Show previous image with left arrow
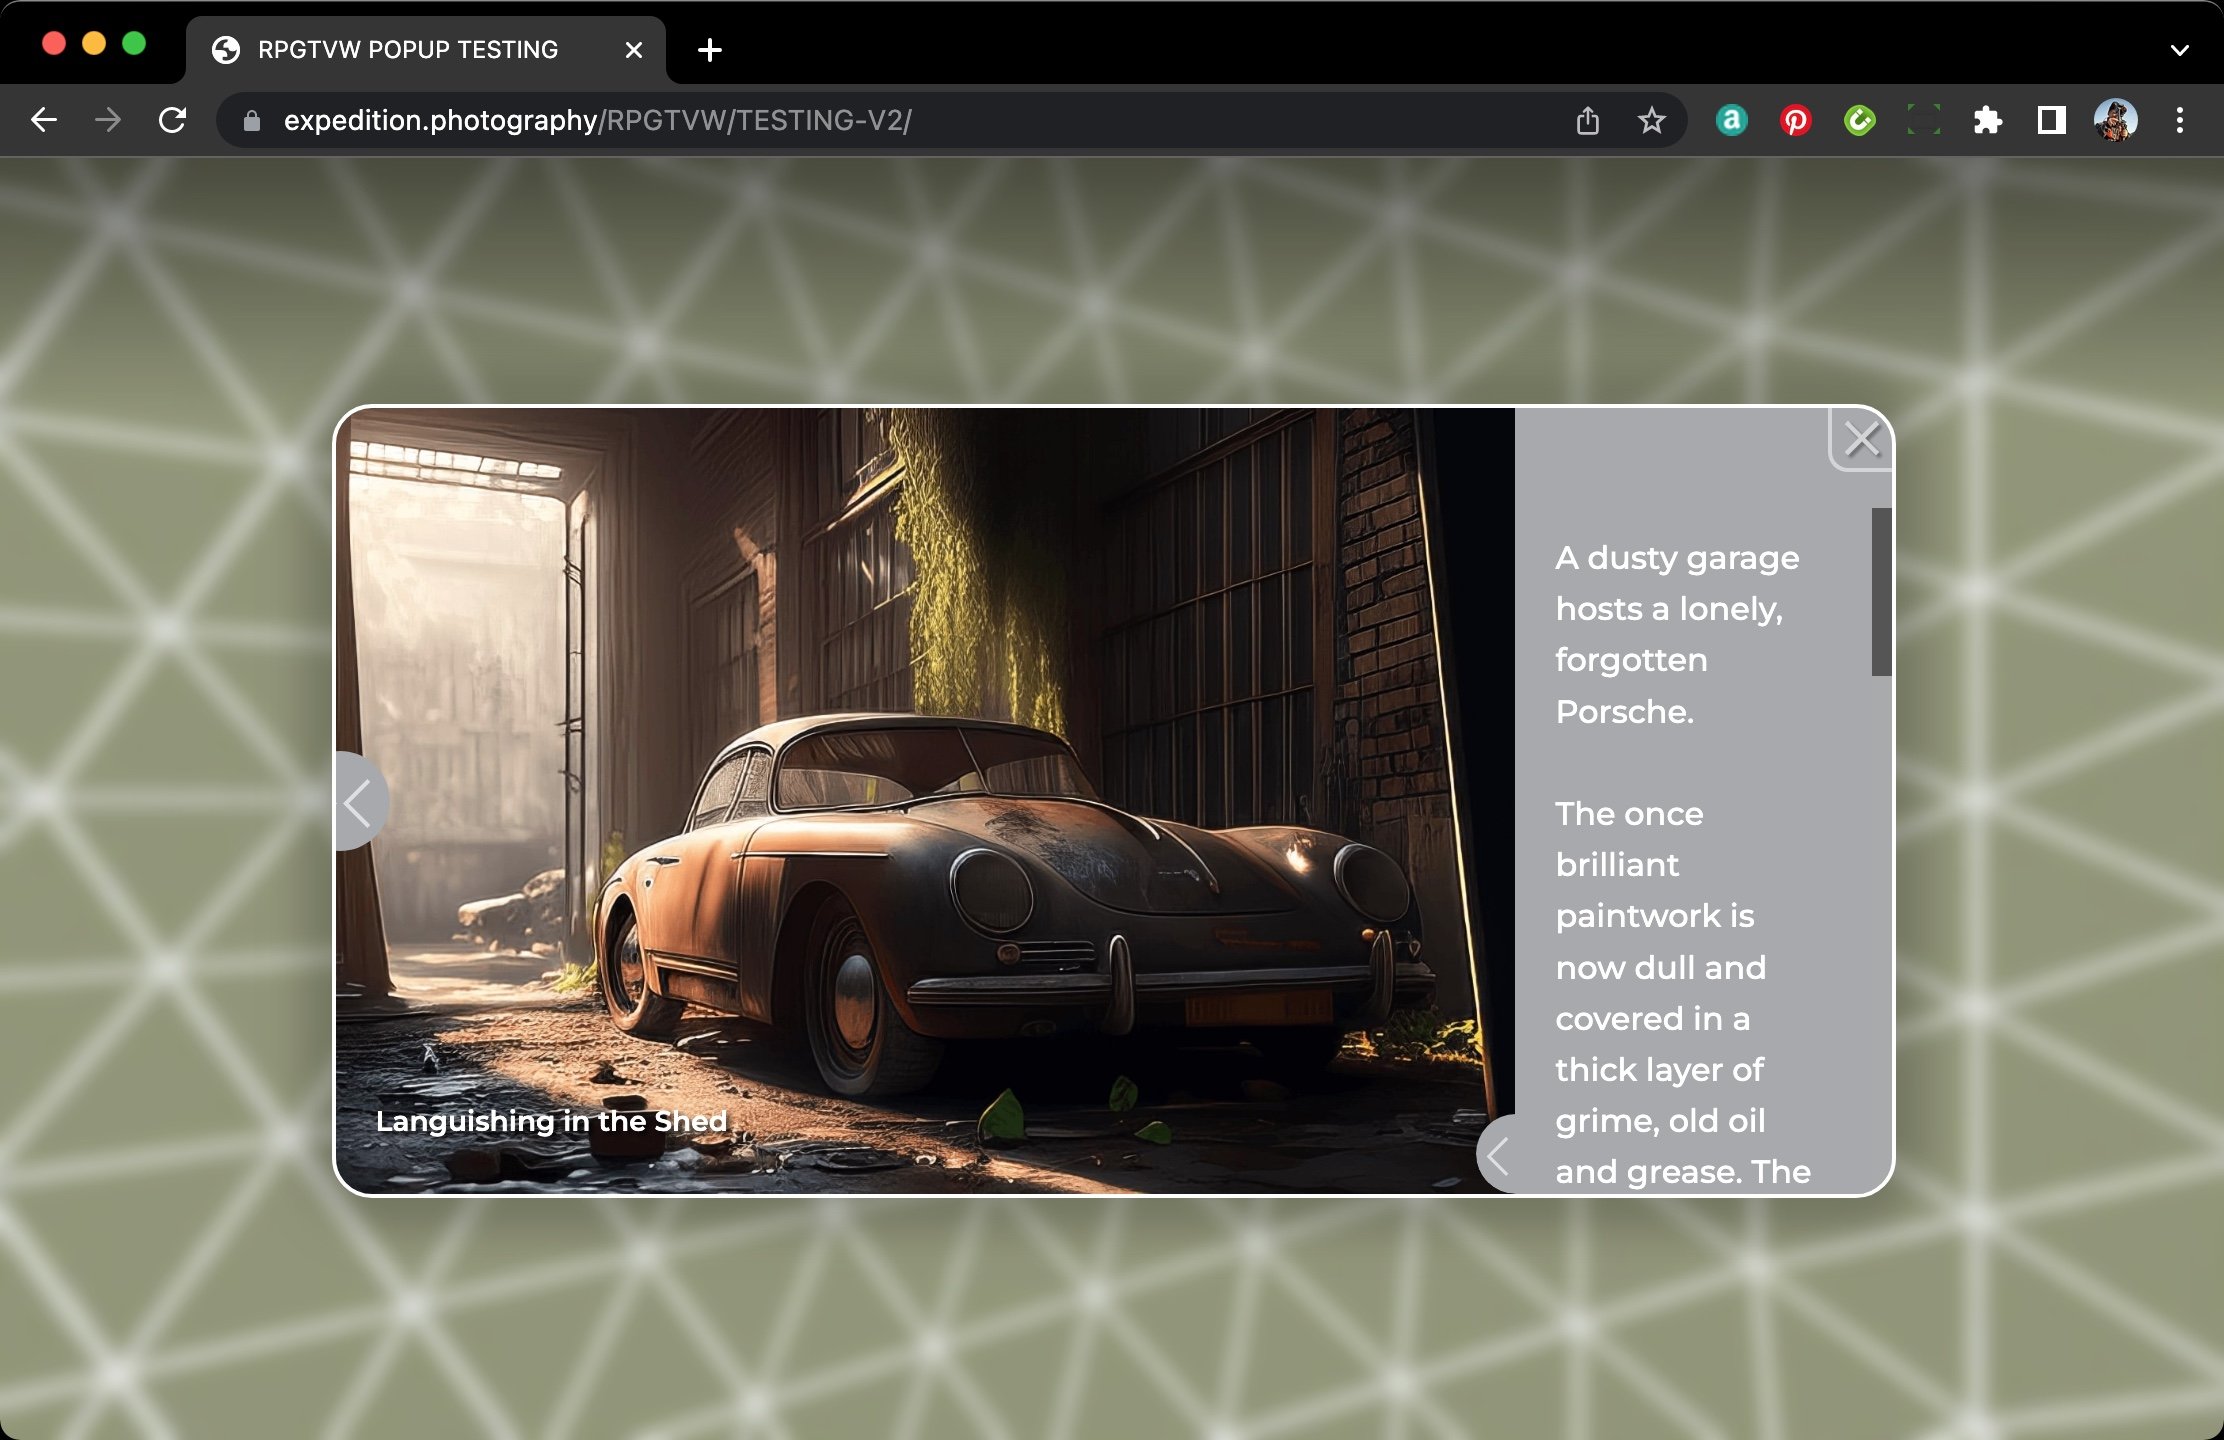The image size is (2224, 1440). 360,801
